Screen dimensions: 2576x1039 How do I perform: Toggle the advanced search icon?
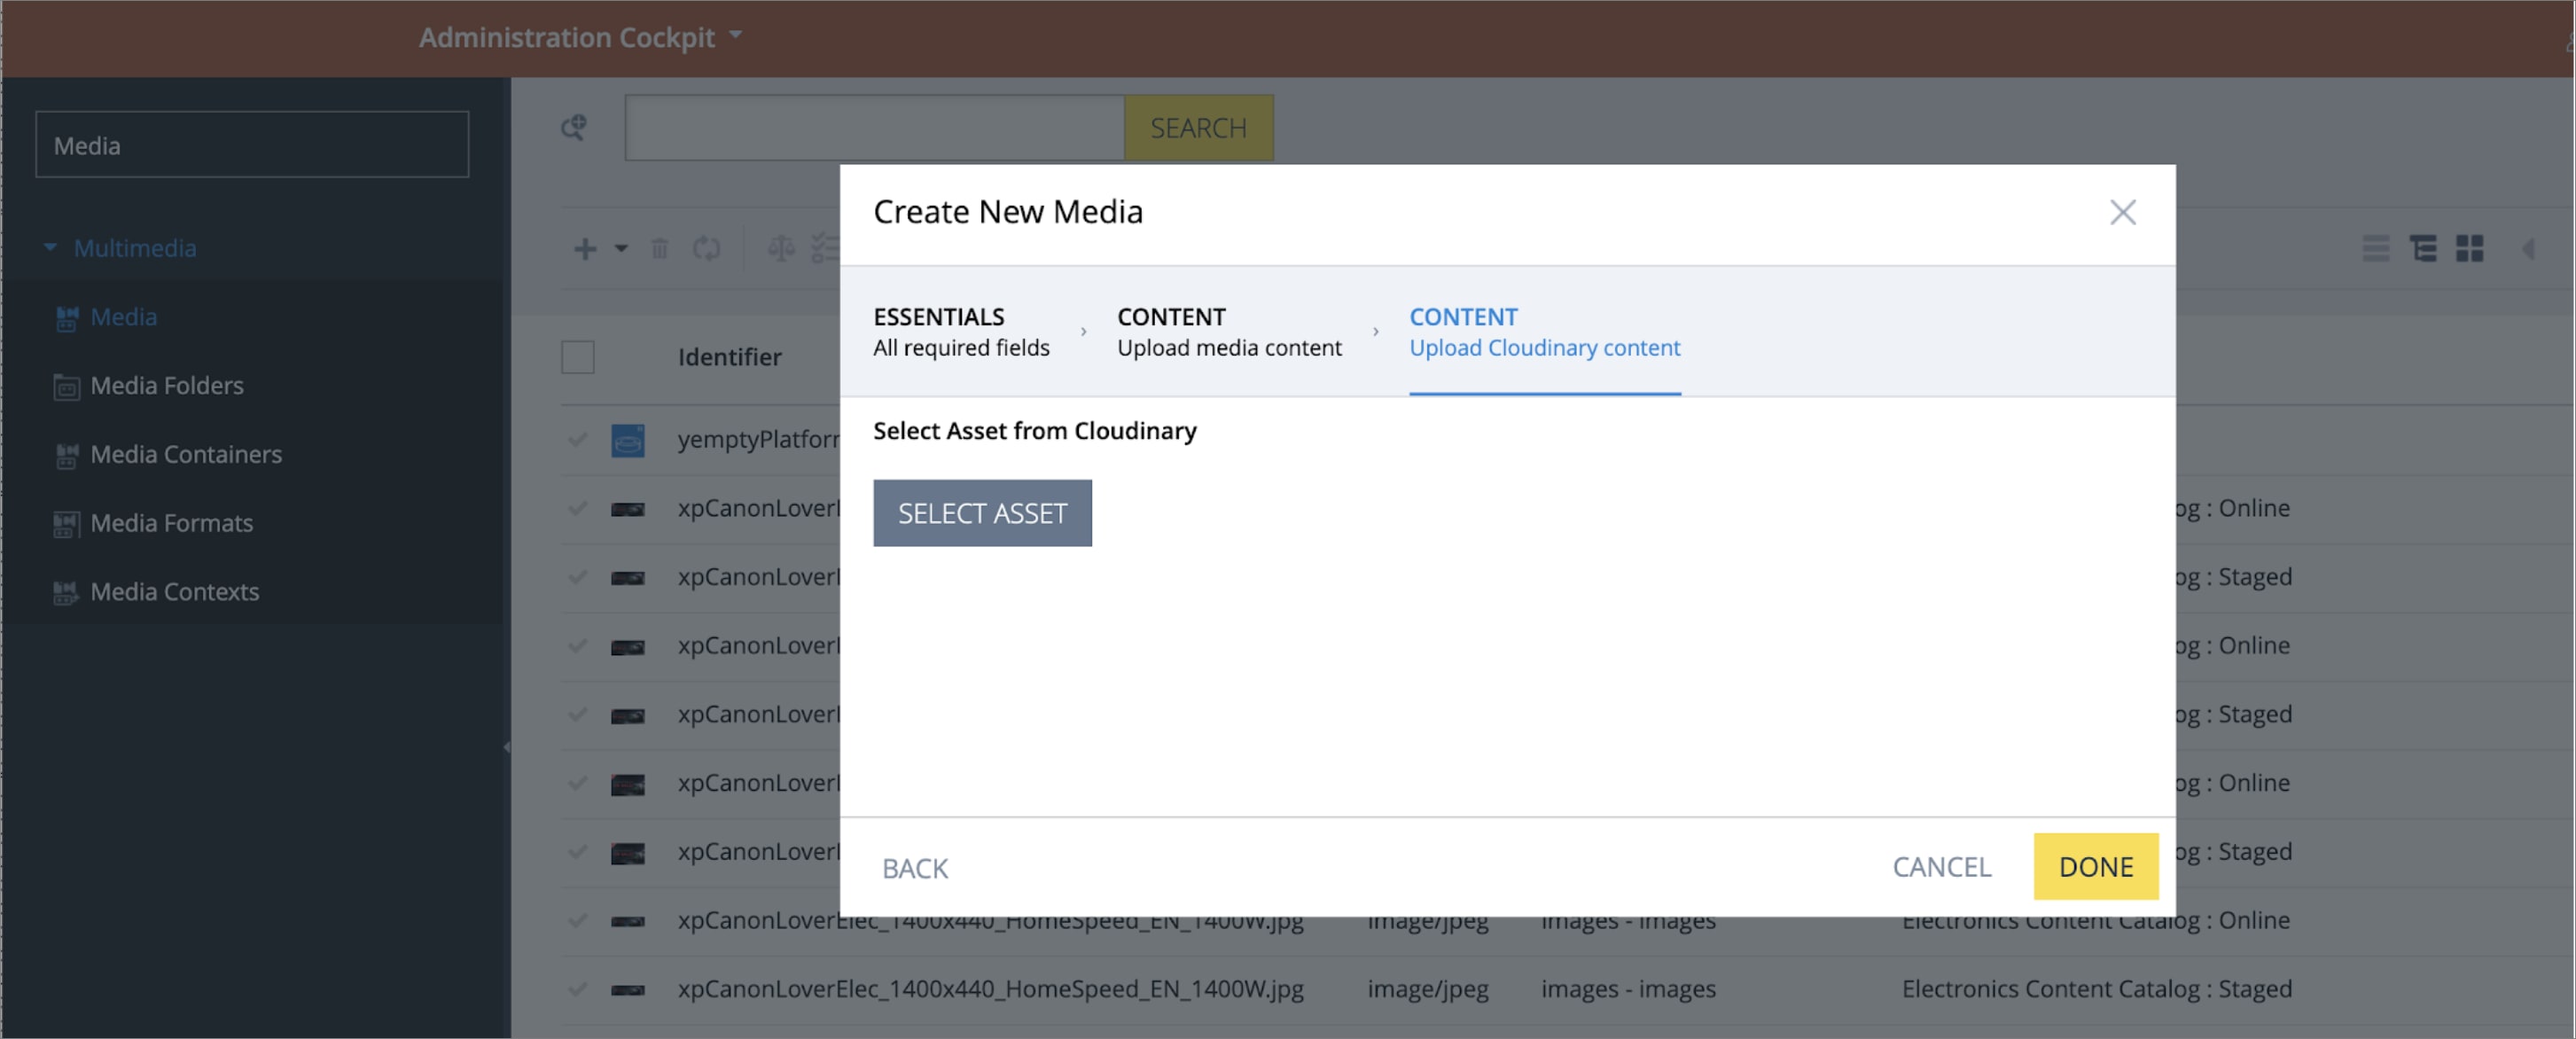coord(573,128)
